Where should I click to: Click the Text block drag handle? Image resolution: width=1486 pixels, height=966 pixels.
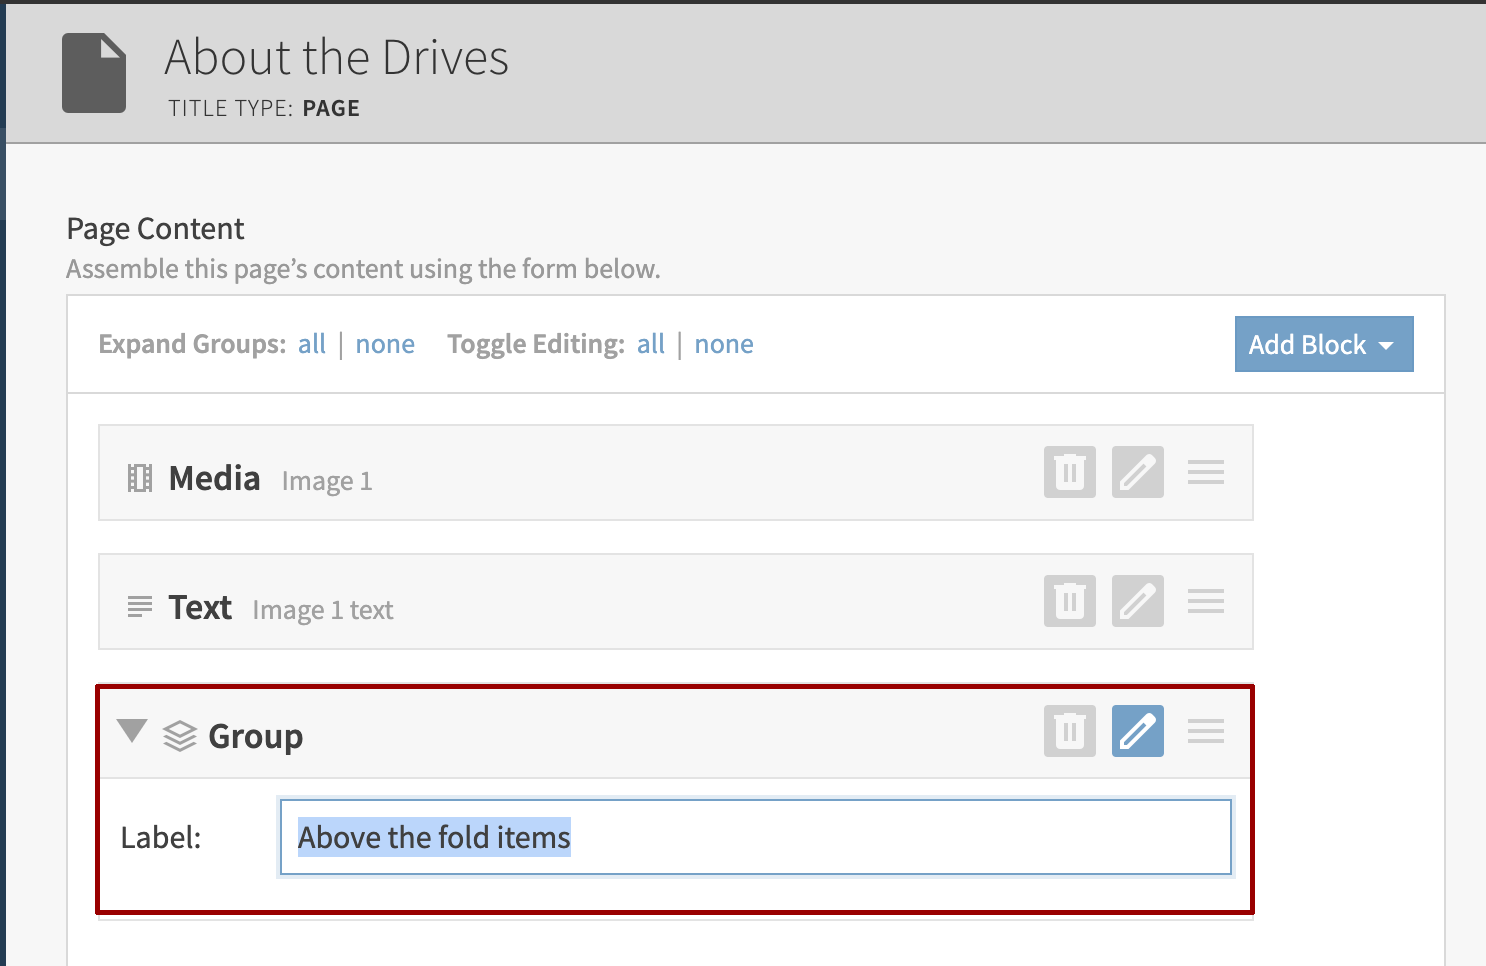(1205, 601)
